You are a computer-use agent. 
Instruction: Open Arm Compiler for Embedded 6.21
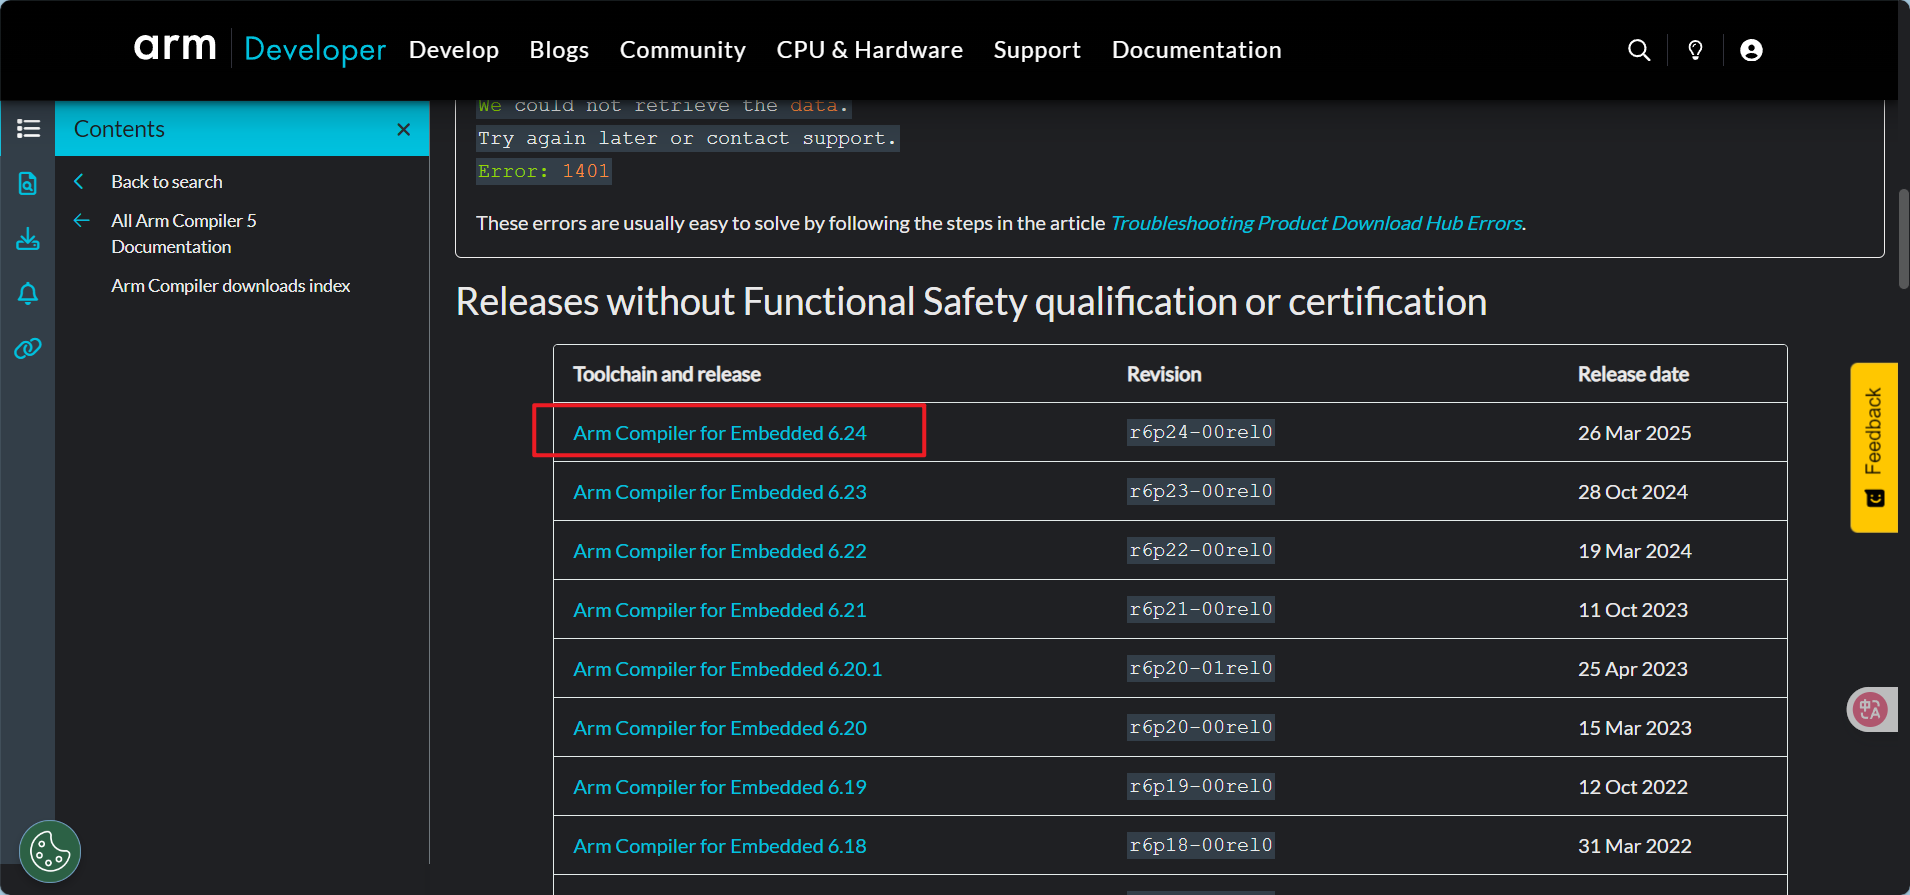point(720,610)
